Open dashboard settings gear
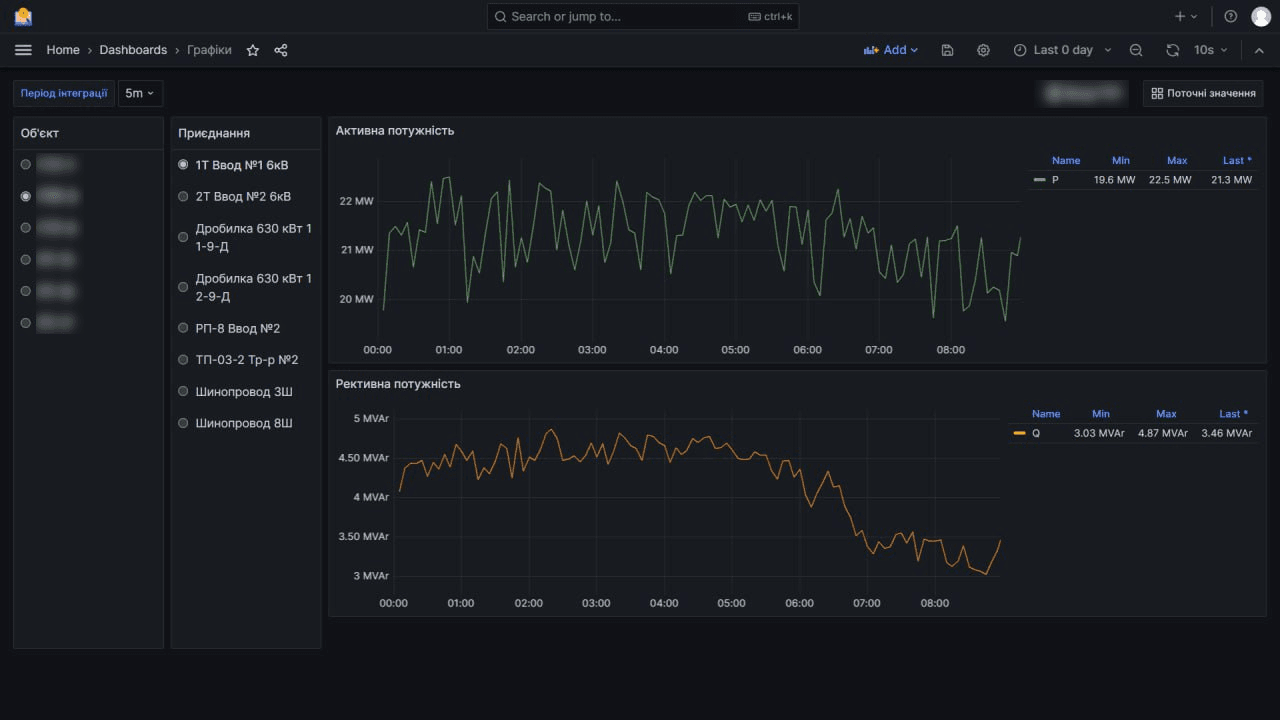The width and height of the screenshot is (1280, 720). [983, 50]
